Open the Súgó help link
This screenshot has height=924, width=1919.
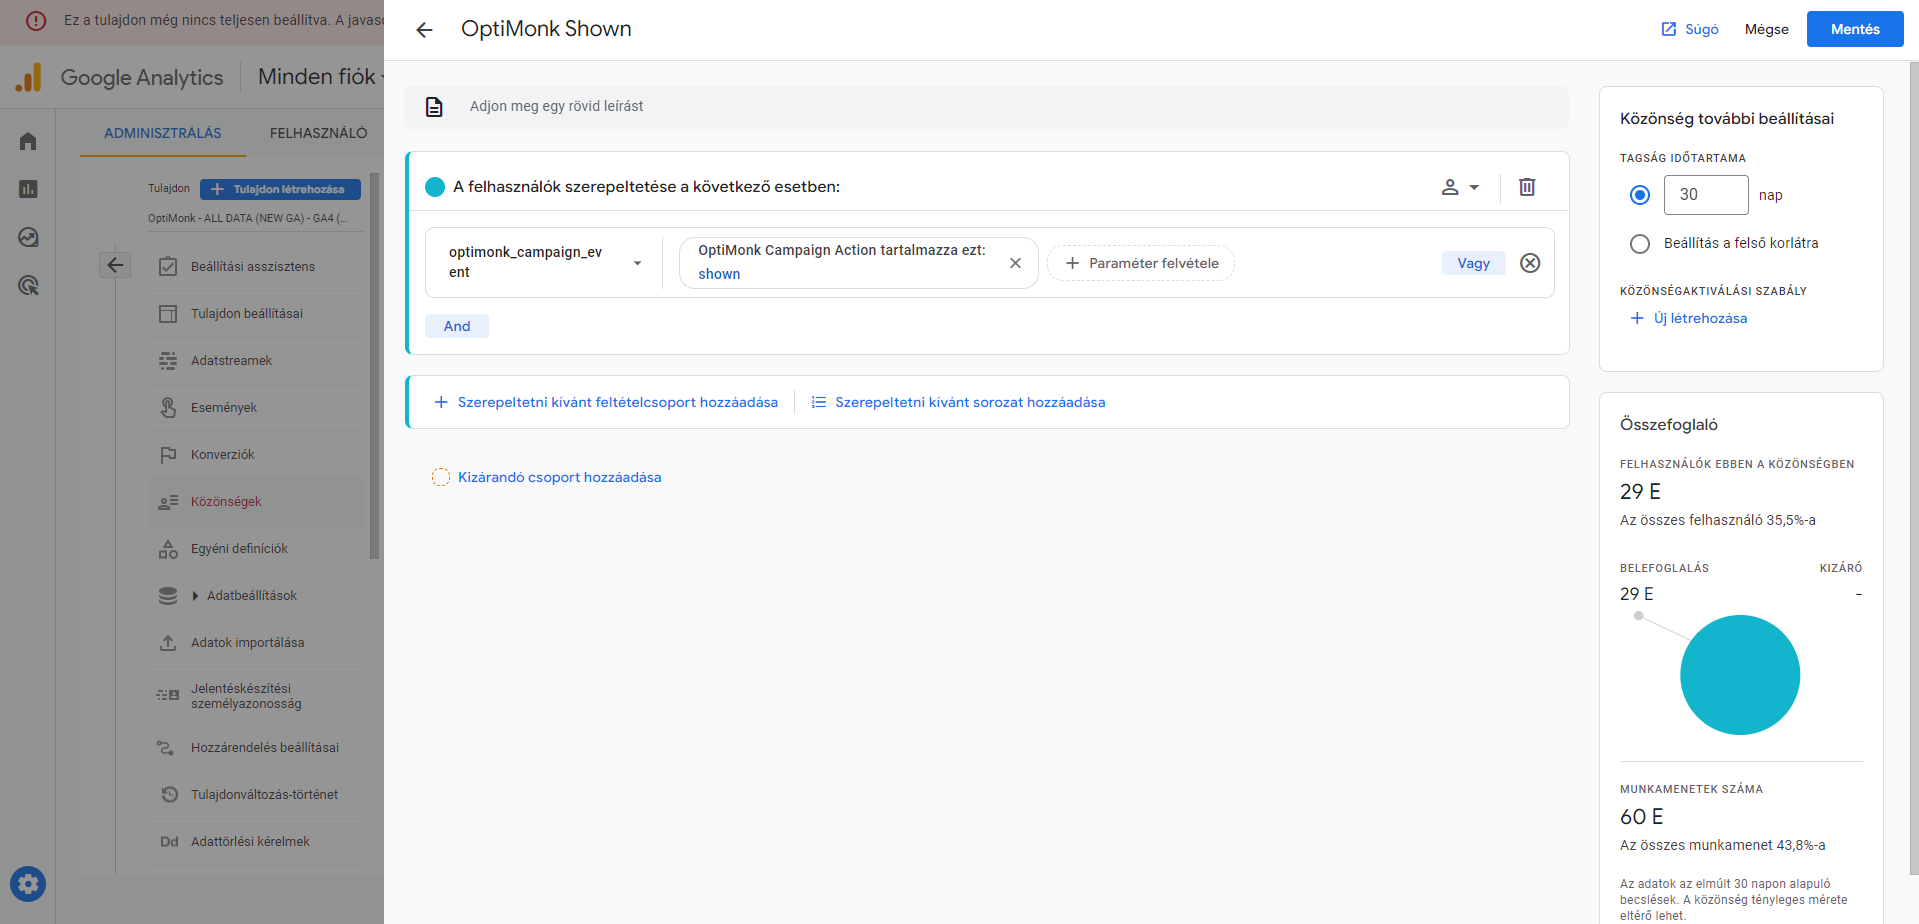pos(1690,29)
